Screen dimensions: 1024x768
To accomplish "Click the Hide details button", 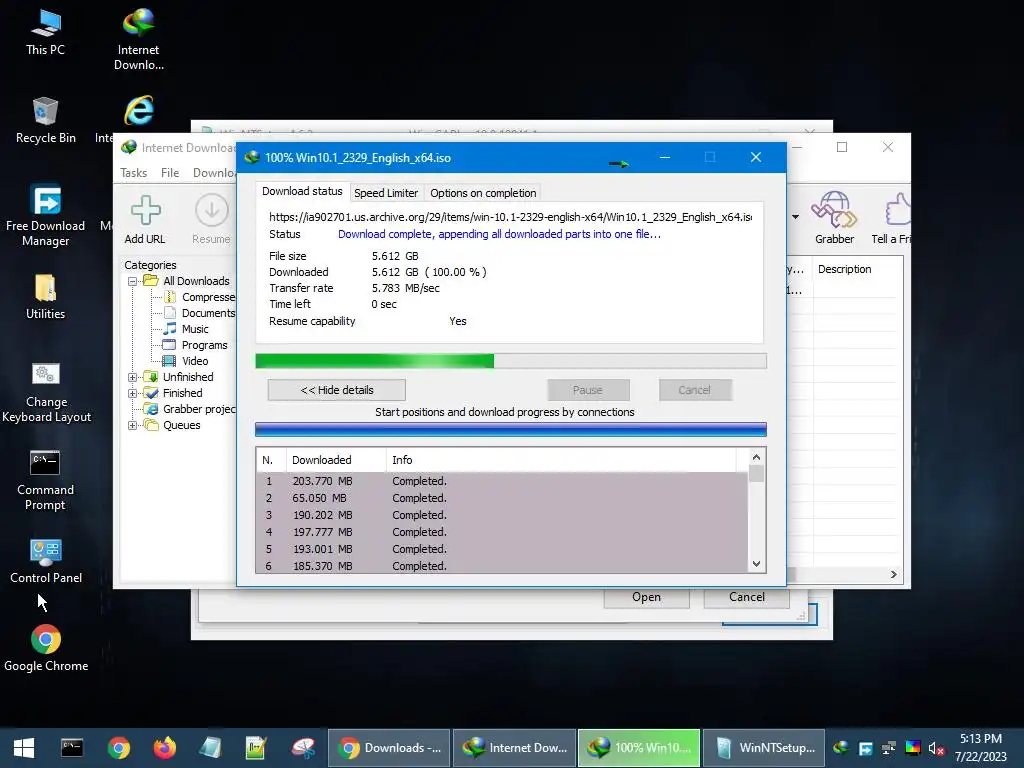I will [336, 391].
